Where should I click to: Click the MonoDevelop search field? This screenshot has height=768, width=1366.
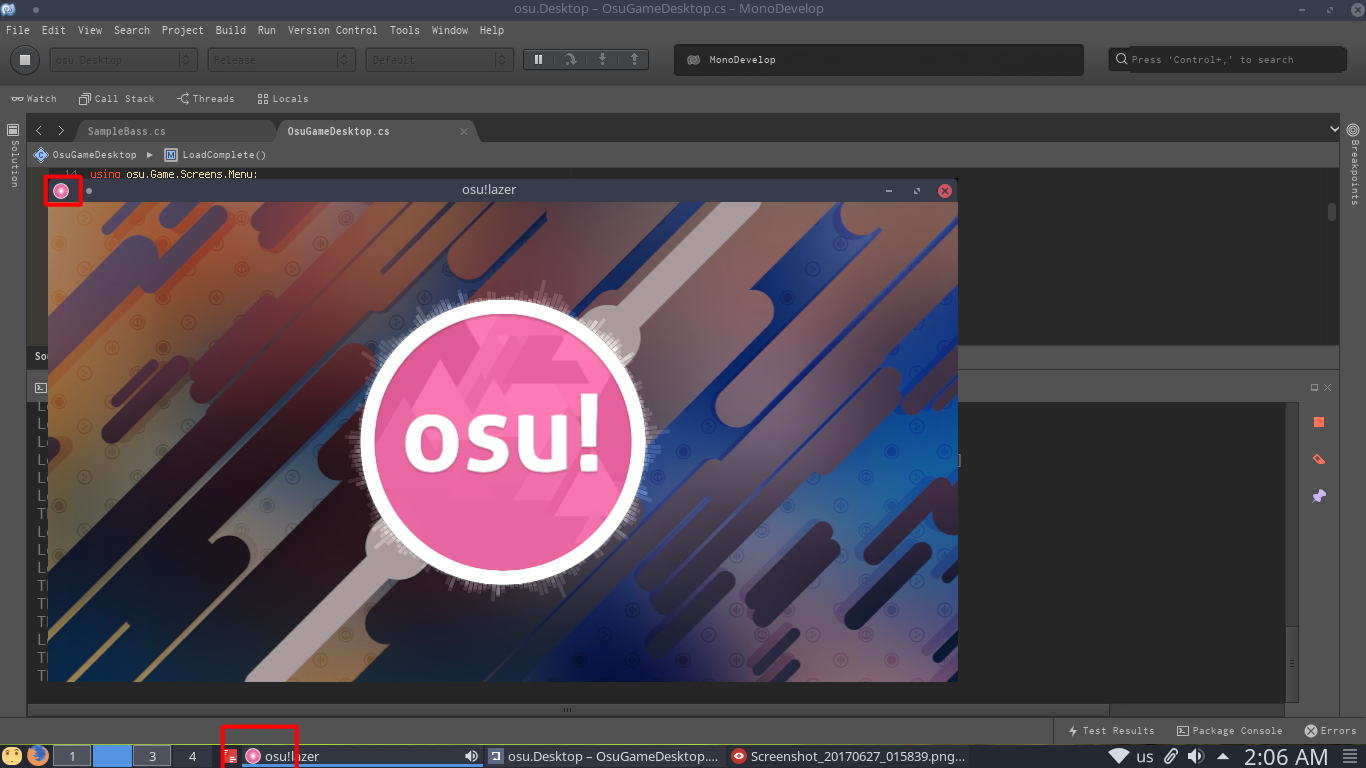click(1225, 59)
